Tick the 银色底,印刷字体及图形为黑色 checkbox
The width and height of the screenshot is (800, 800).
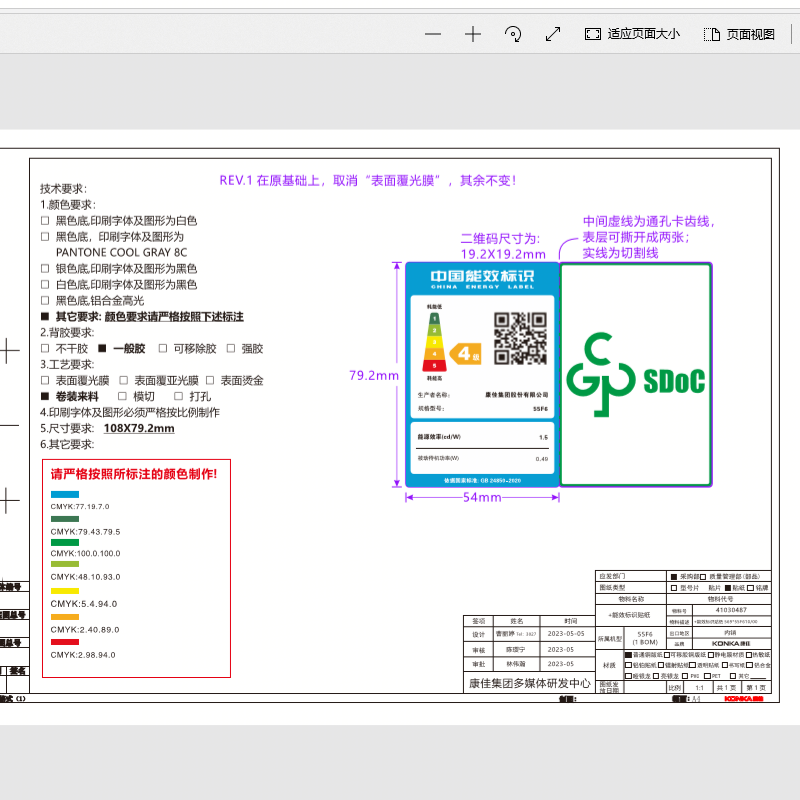(x=45, y=268)
